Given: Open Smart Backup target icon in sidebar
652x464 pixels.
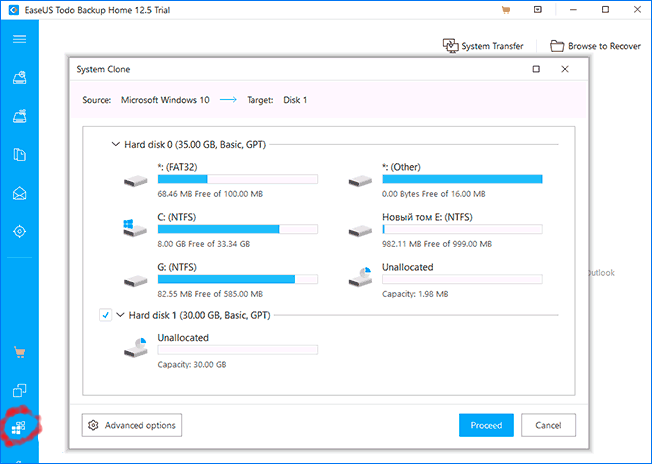Looking at the screenshot, I should (x=20, y=231).
